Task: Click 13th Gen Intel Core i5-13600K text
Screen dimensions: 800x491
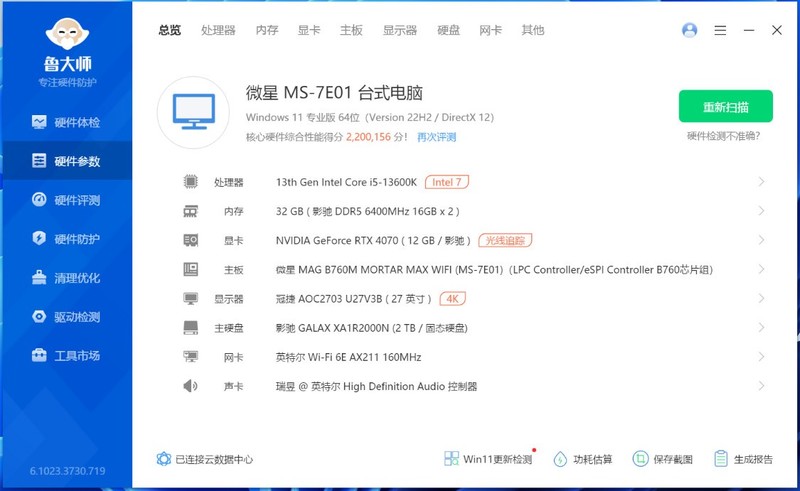Action: [346, 182]
